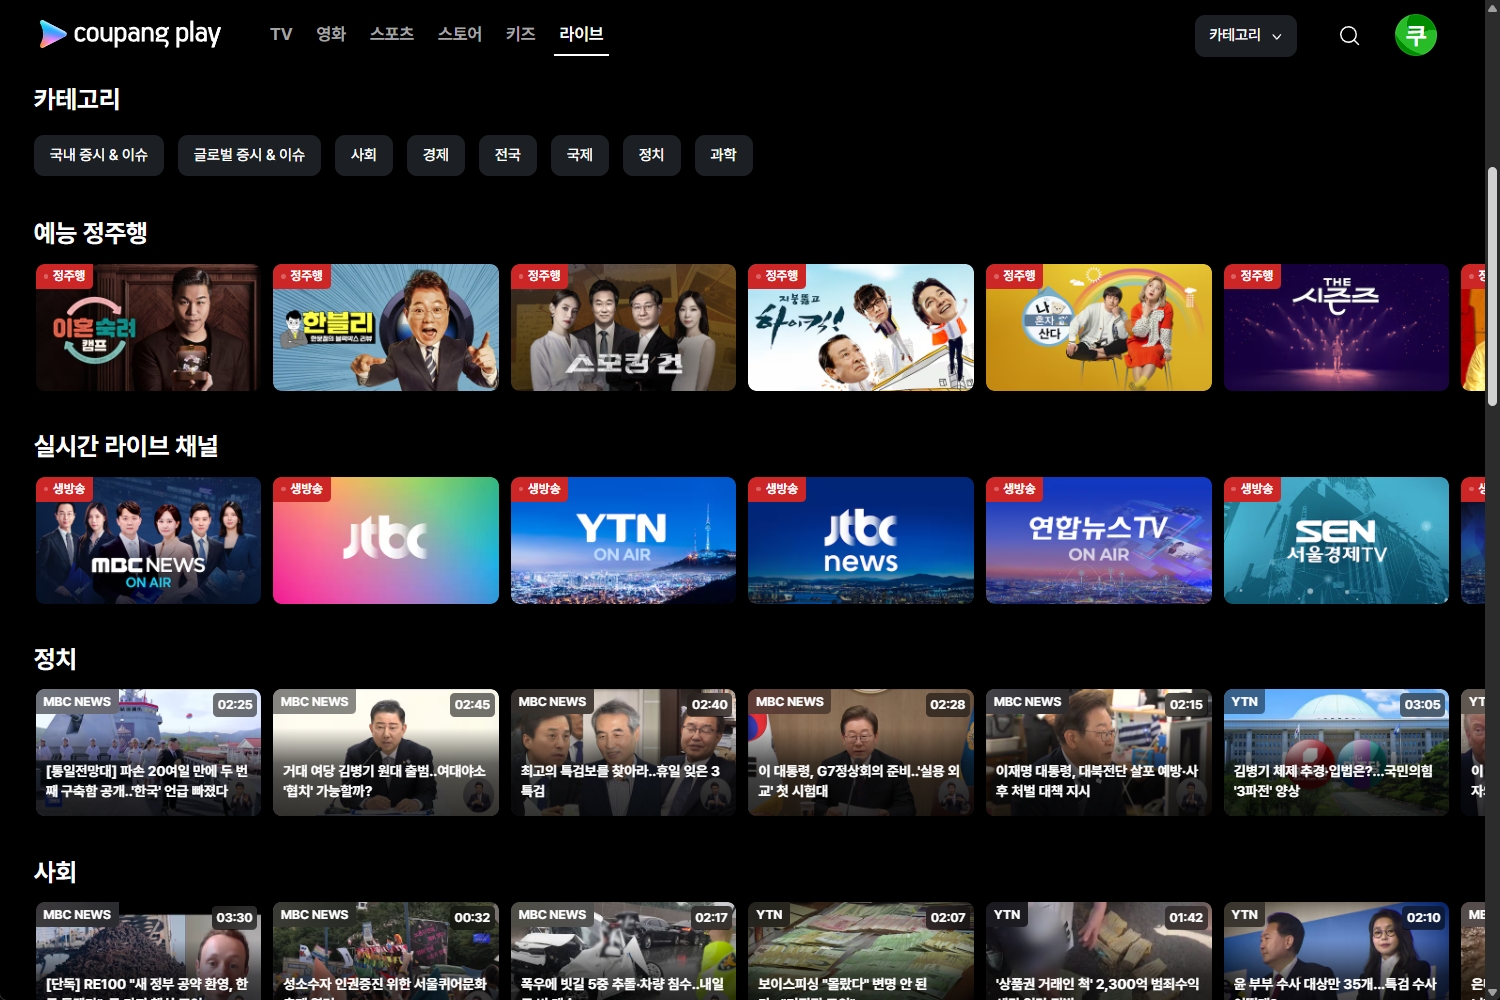Play the 김병기 체제 추경 YTN clip
Image resolution: width=1500 pixels, height=1000 pixels.
1336,752
